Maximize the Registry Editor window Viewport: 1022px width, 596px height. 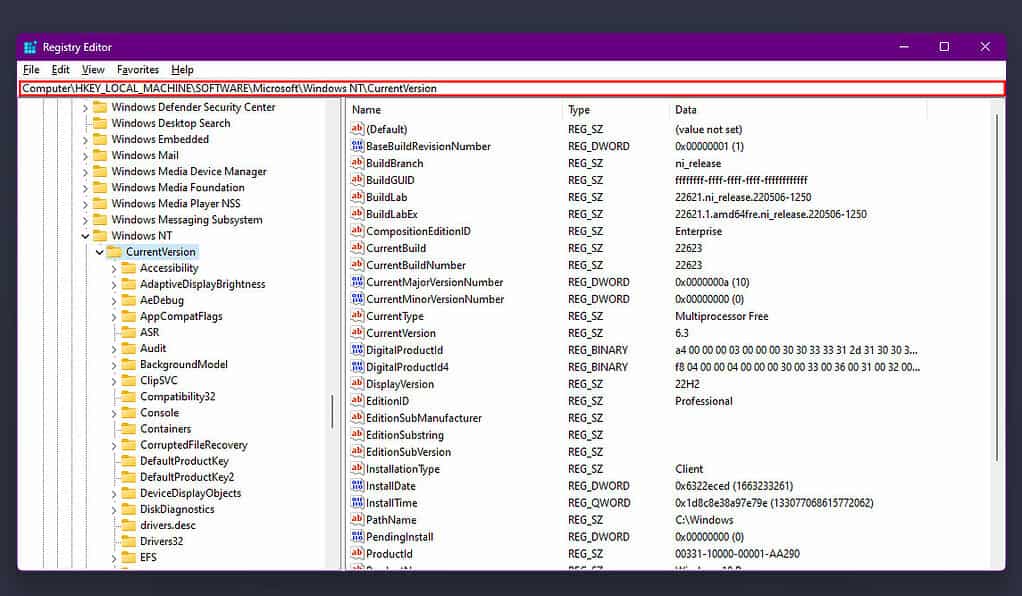coord(944,47)
